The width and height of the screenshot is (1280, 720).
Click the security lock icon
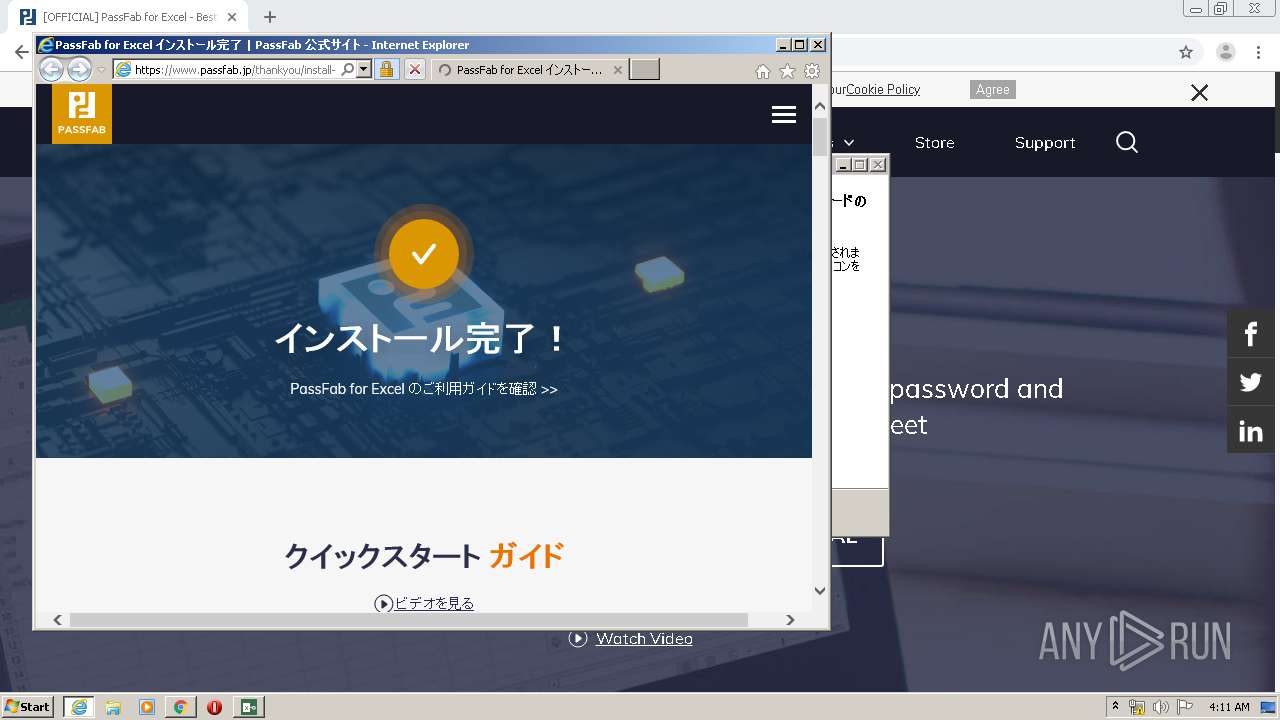[x=386, y=70]
